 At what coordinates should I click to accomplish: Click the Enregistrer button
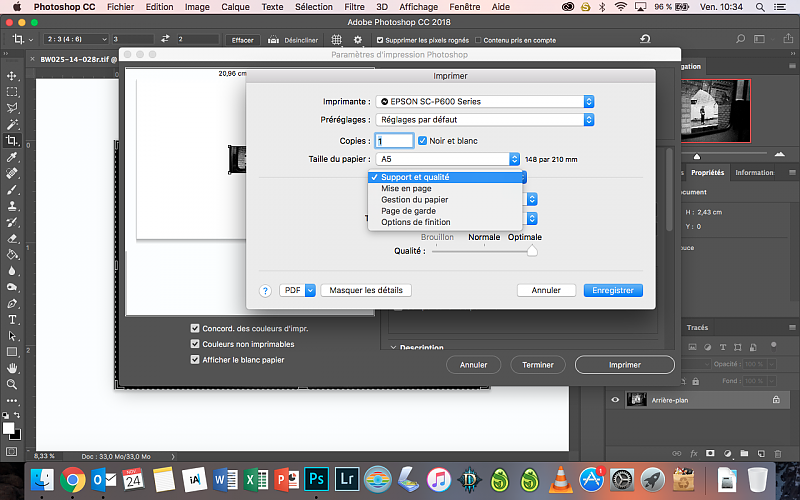click(612, 290)
